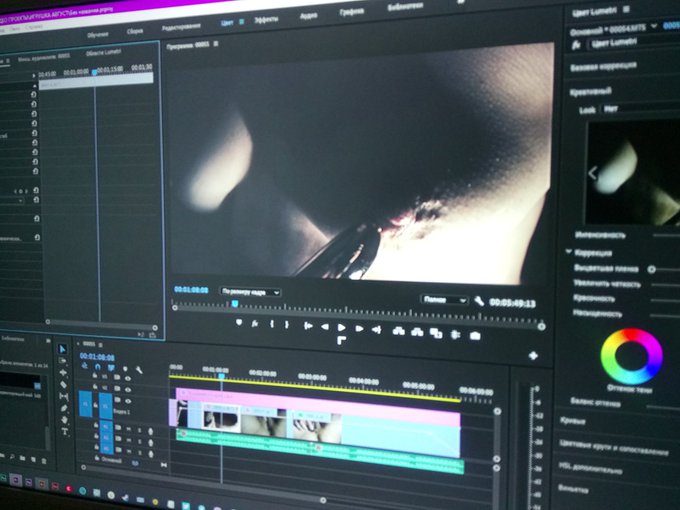Open the Look preset dropdown
The height and width of the screenshot is (510, 680).
tap(641, 109)
